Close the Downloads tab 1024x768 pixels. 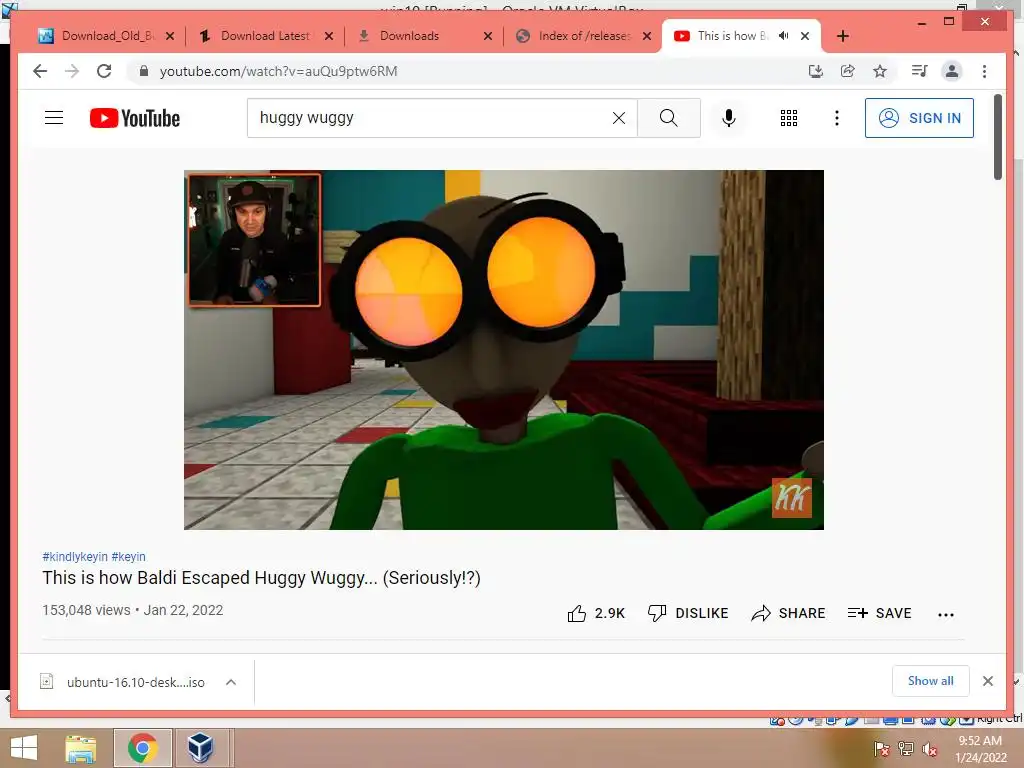(x=488, y=36)
